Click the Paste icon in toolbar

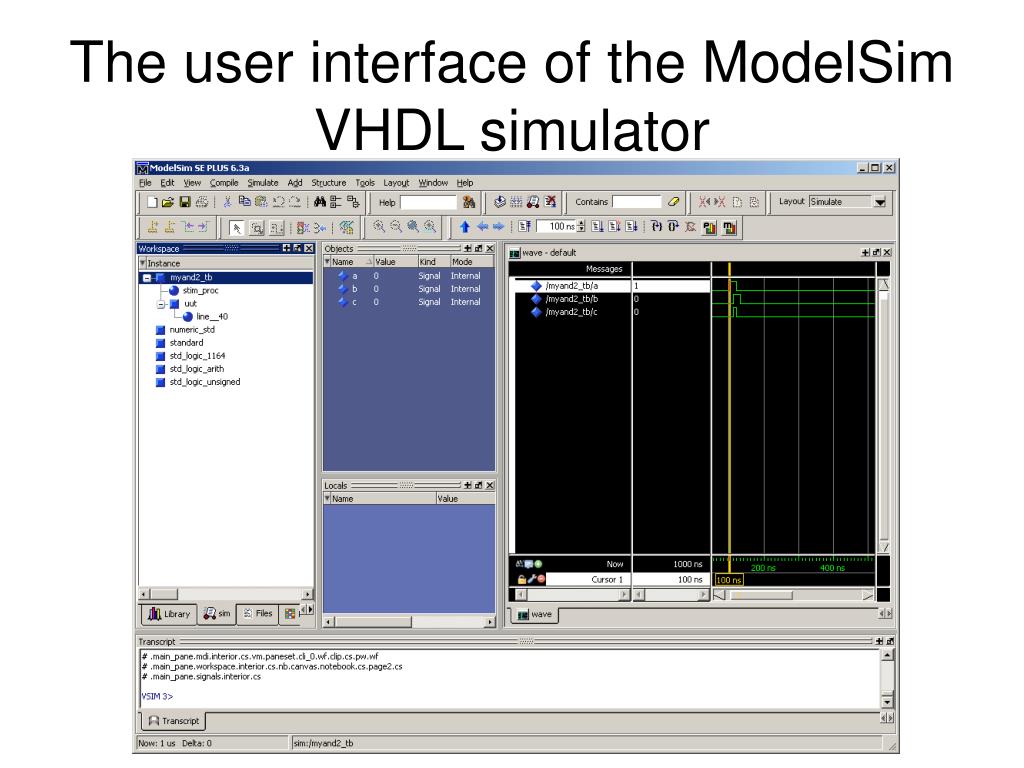click(261, 202)
